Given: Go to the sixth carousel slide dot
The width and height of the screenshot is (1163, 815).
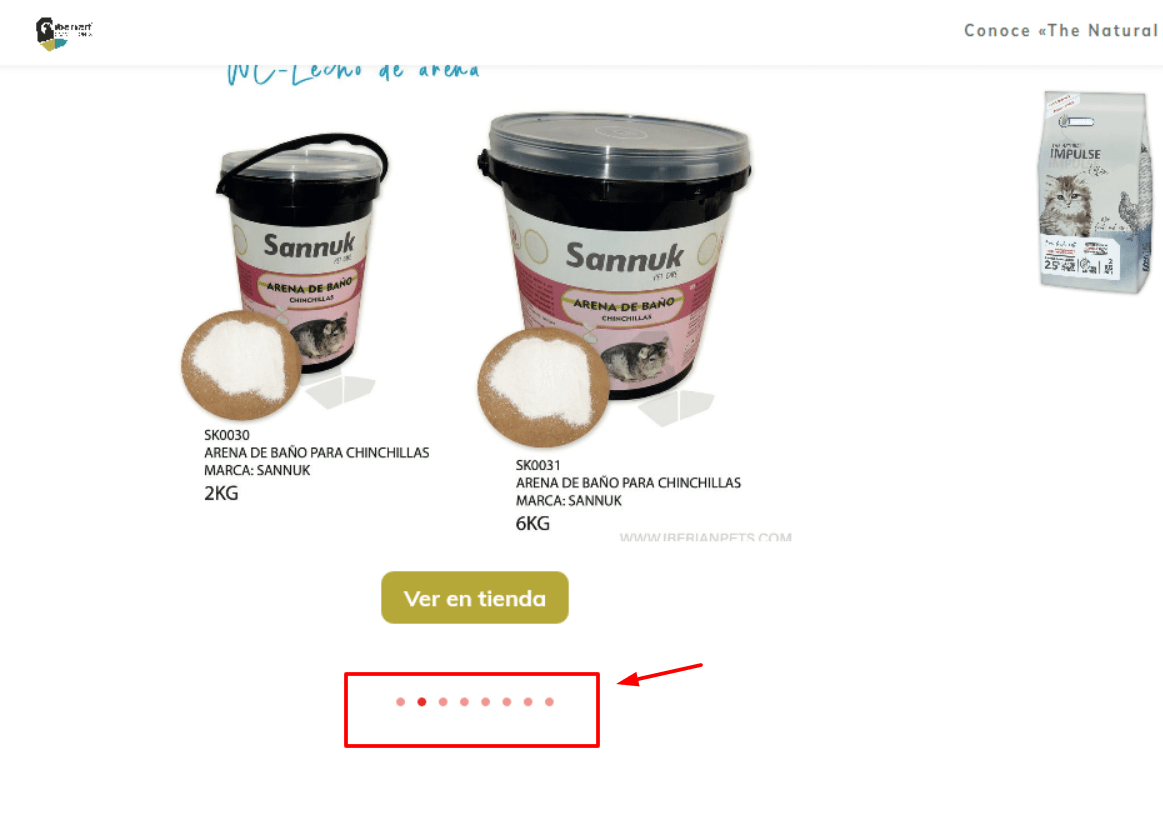Looking at the screenshot, I should 507,702.
